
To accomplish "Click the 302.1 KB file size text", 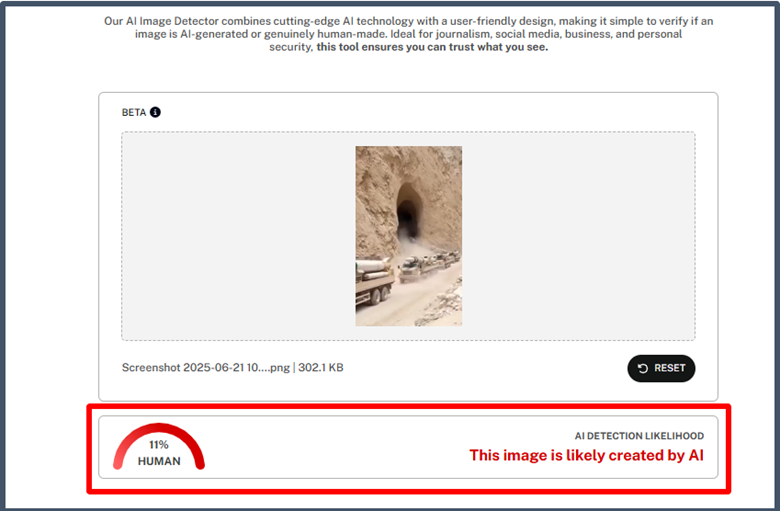I will [320, 368].
